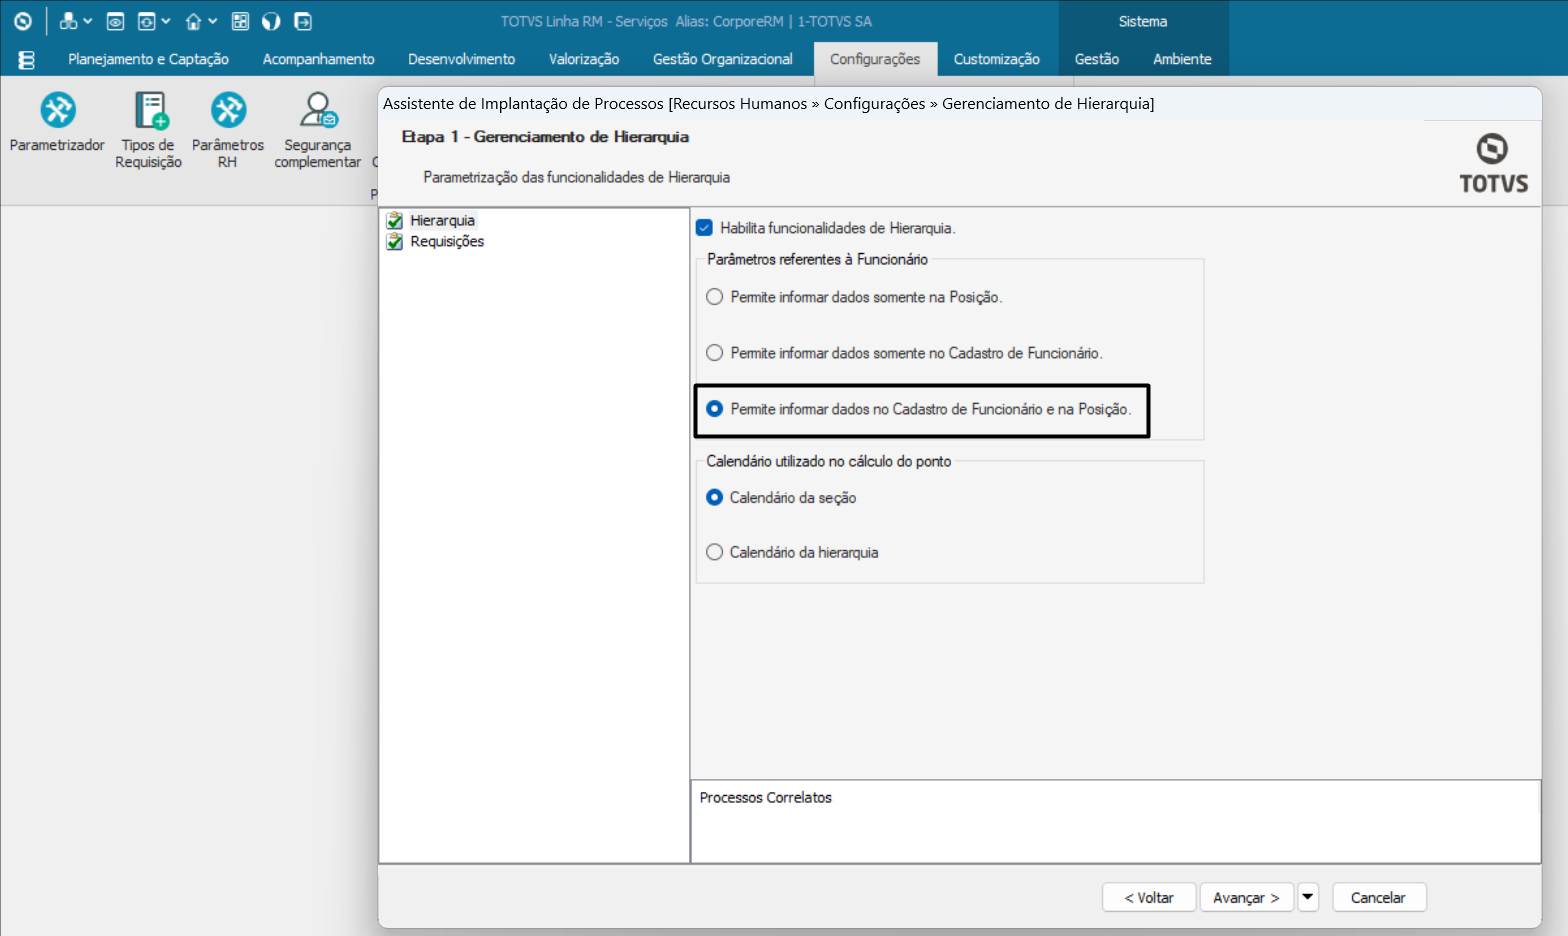Expand the modules icon dropdown arrow
The width and height of the screenshot is (1568, 936).
(x=88, y=21)
